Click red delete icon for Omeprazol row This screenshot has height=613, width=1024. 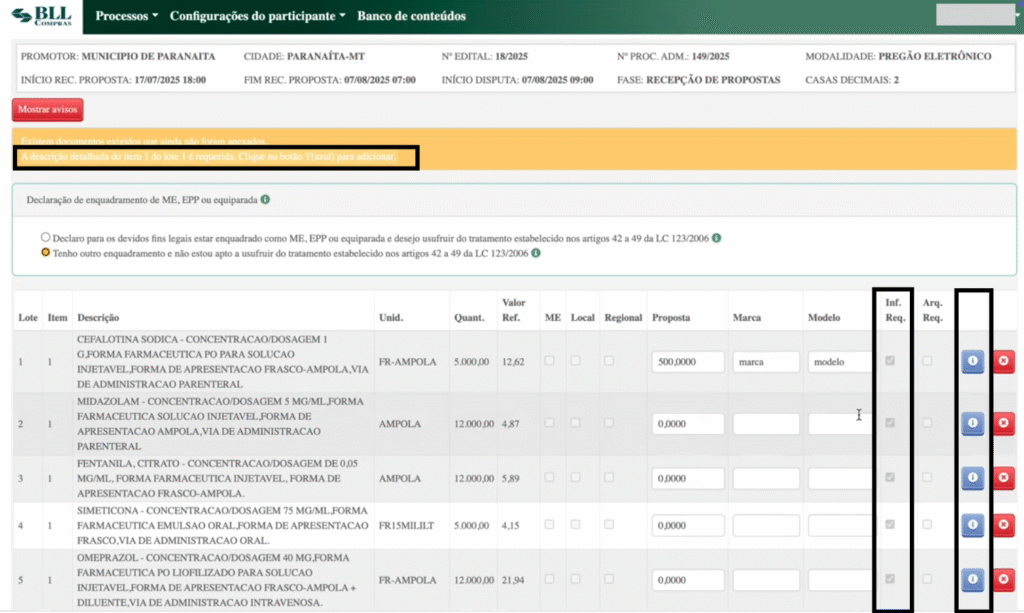(x=1003, y=579)
